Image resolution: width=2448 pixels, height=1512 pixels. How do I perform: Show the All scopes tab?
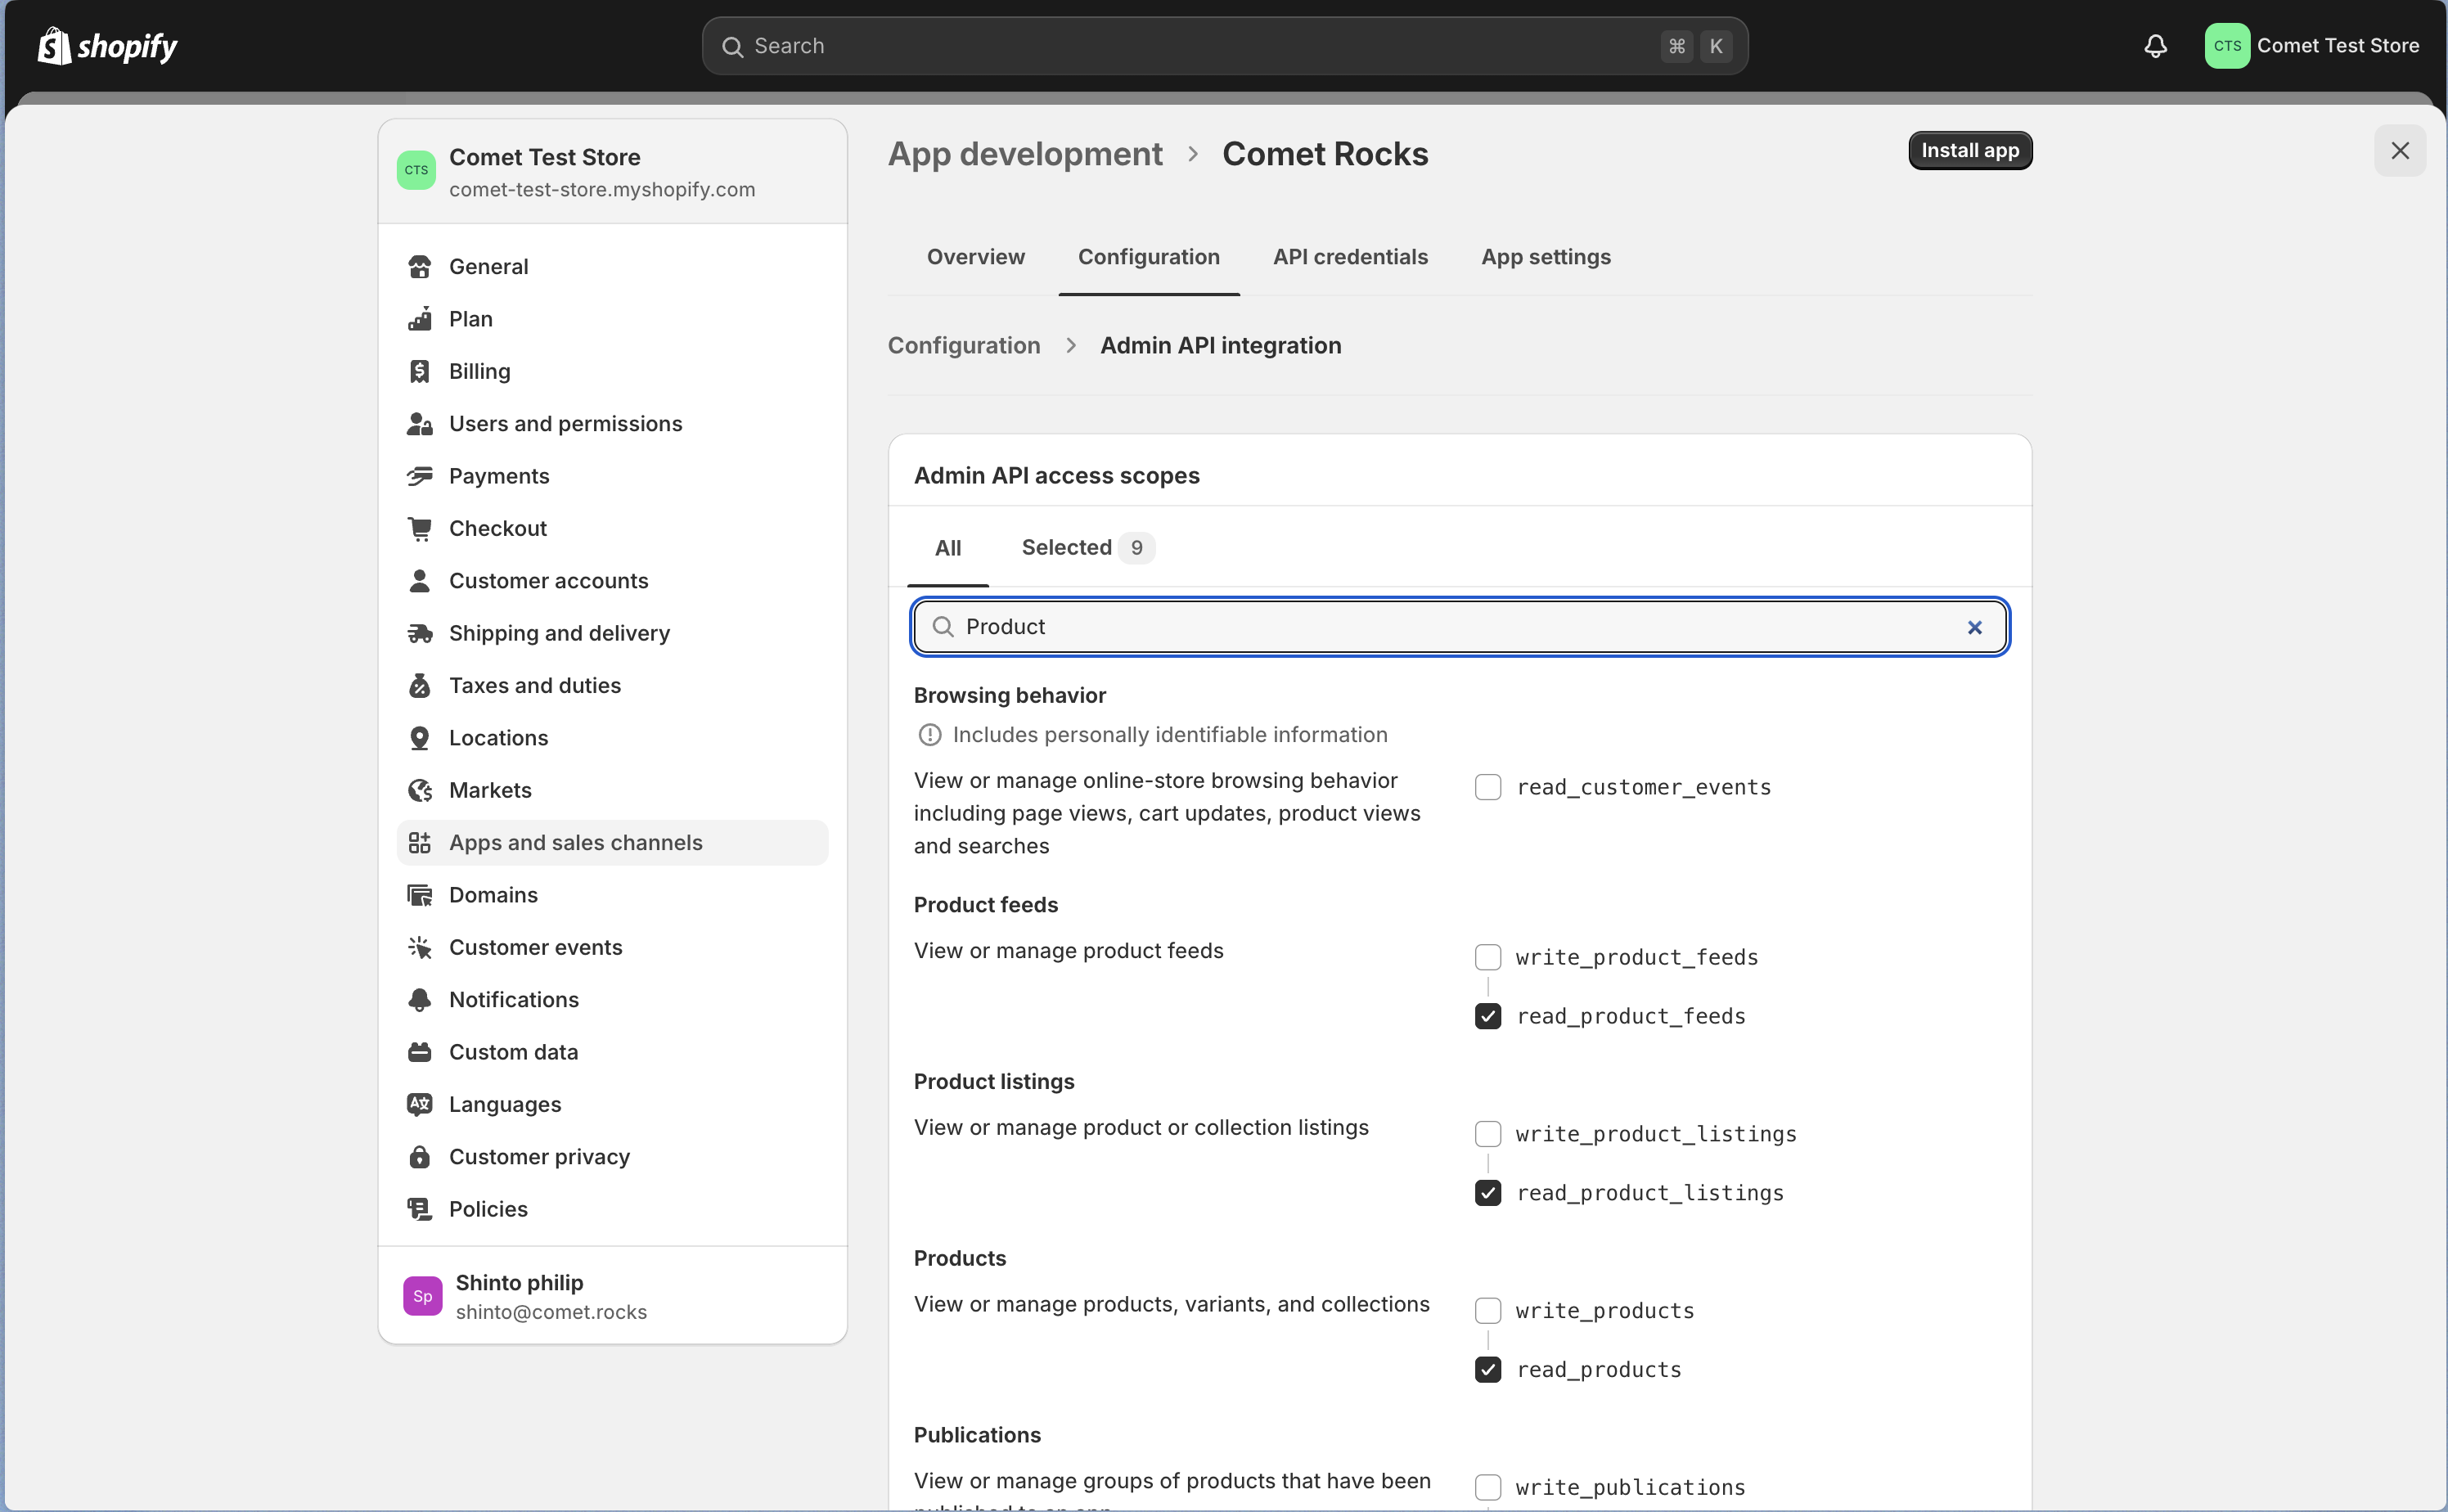pyautogui.click(x=947, y=548)
